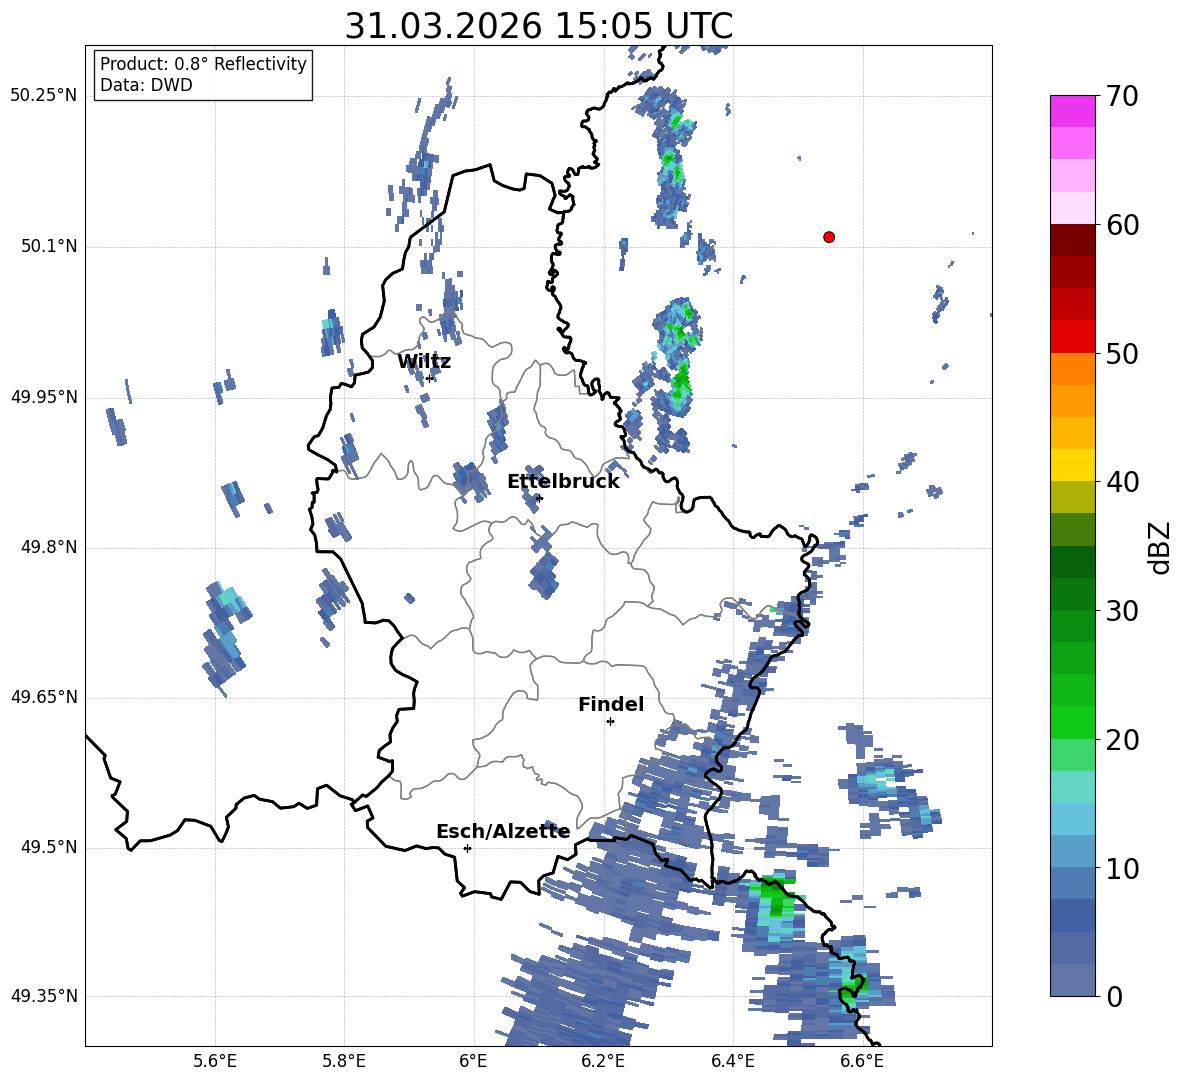Click the 30 tick on the colorbar
The height and width of the screenshot is (1081, 1184).
coord(1122,611)
